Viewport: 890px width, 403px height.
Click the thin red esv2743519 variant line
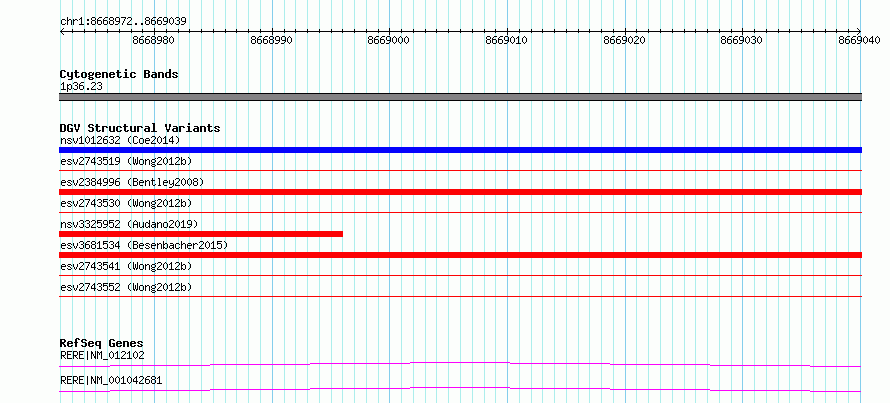460,170
